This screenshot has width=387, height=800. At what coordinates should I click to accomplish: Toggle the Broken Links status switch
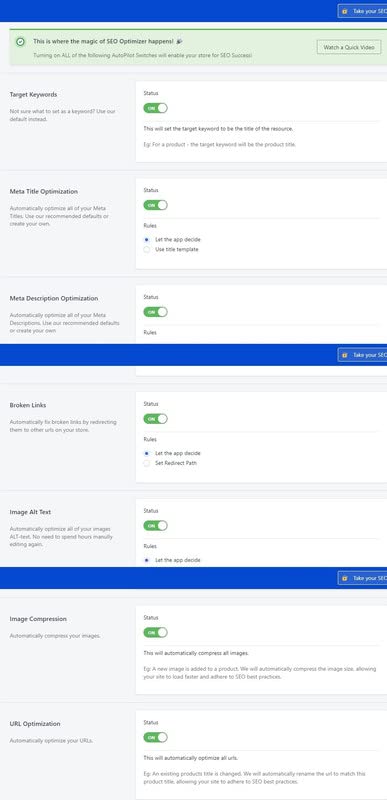[x=156, y=419]
